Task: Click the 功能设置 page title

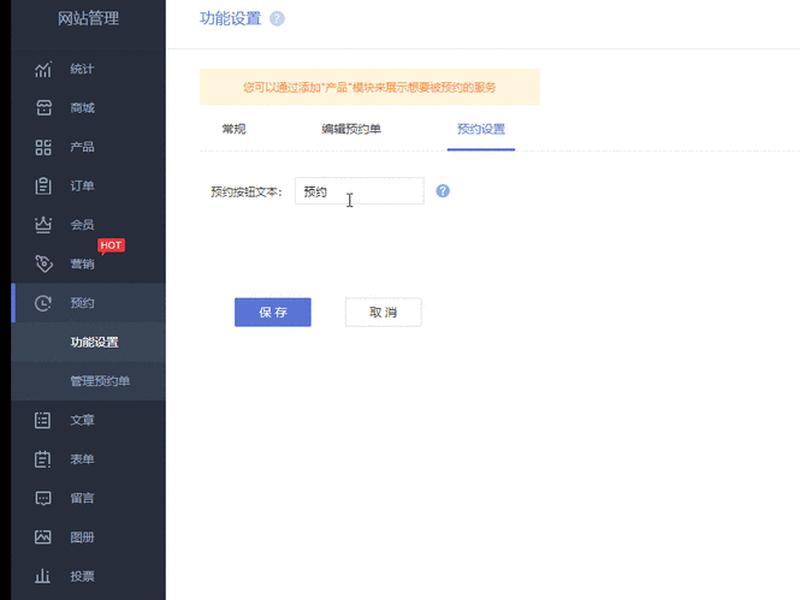Action: (230, 19)
